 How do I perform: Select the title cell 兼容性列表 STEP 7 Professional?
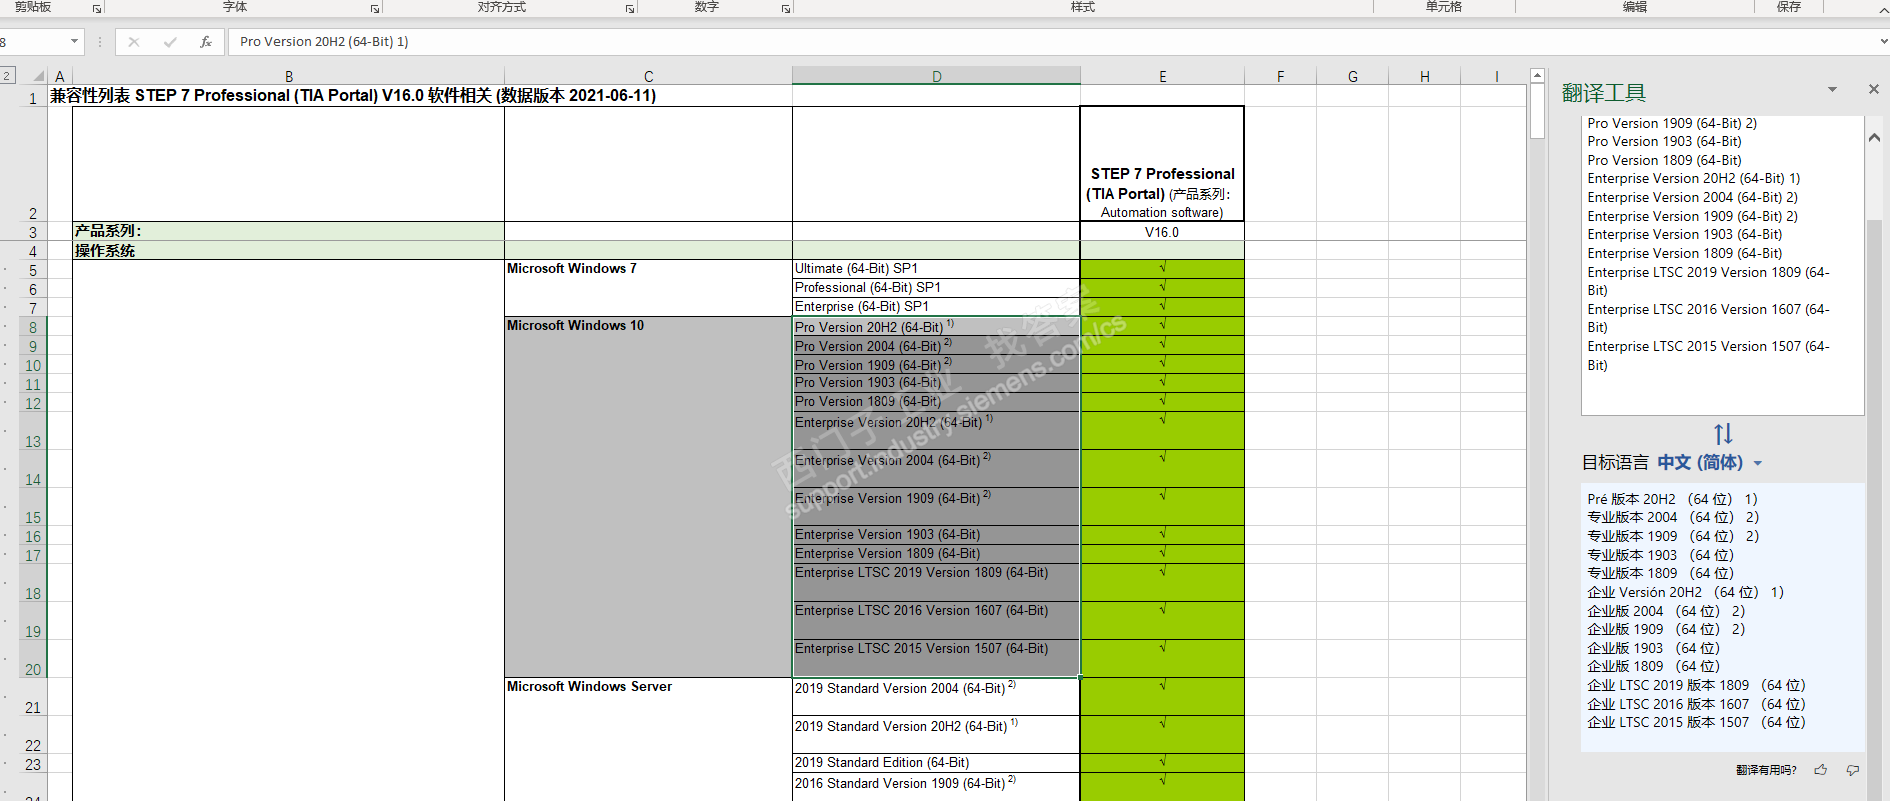pos(353,96)
